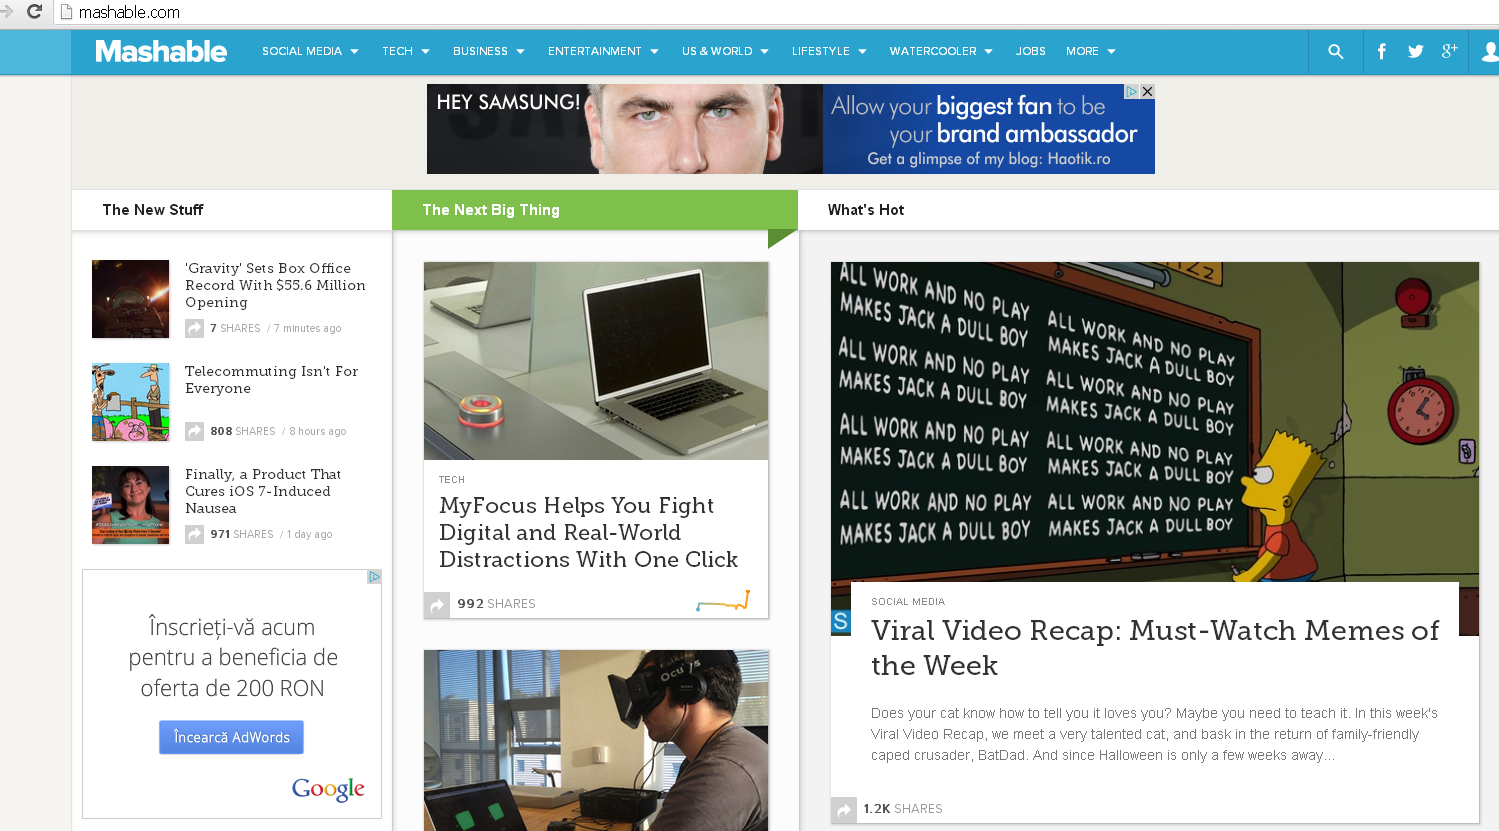The image size is (1499, 831).
Task: Expand the US & World menu
Action: click(725, 51)
